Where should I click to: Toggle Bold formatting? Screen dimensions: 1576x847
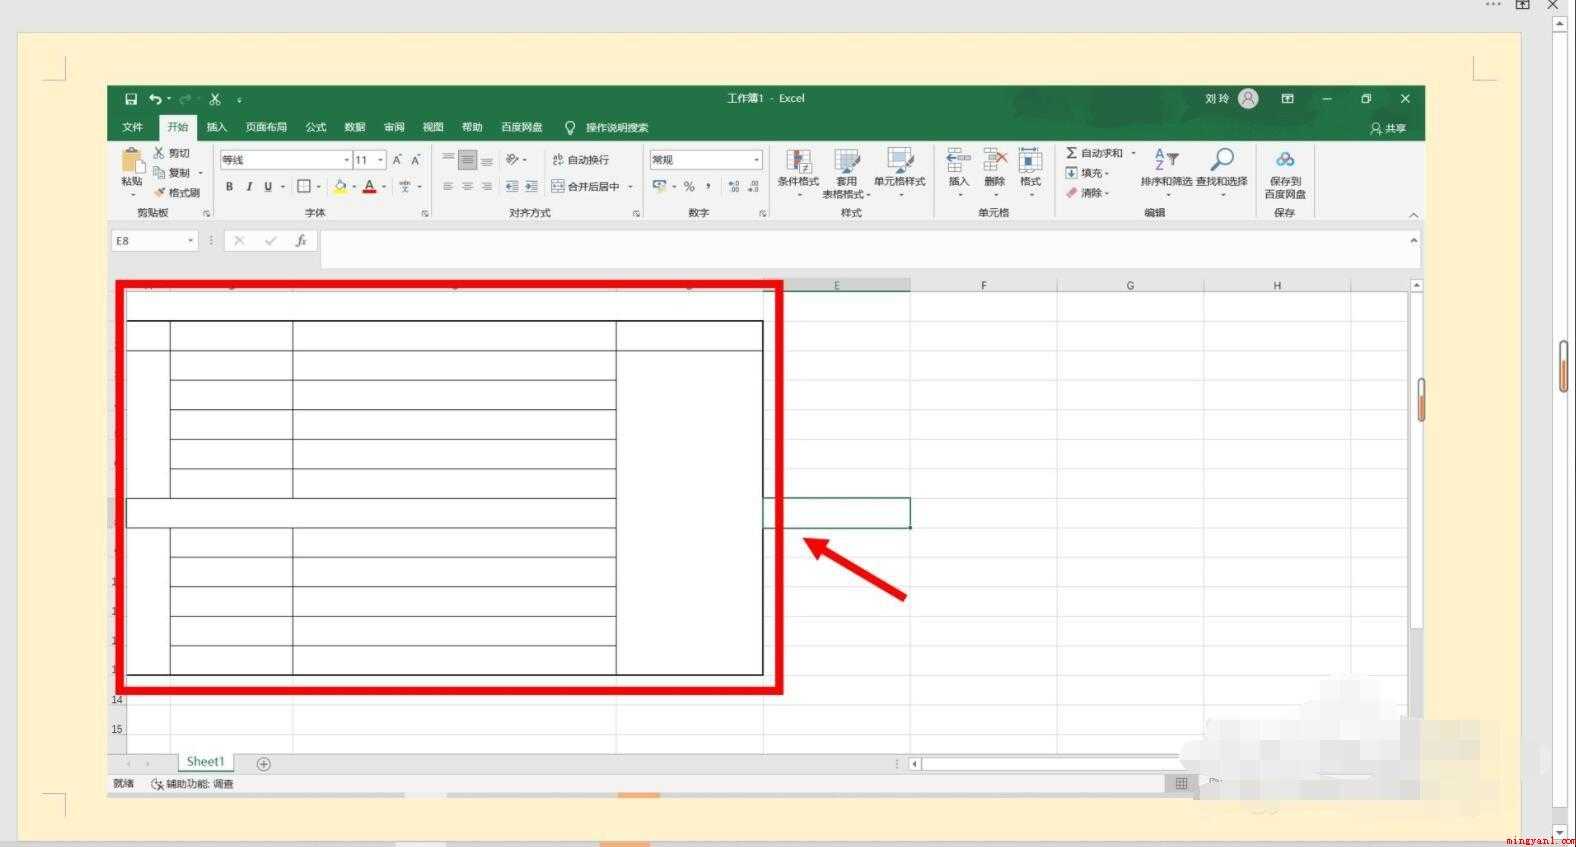[229, 187]
